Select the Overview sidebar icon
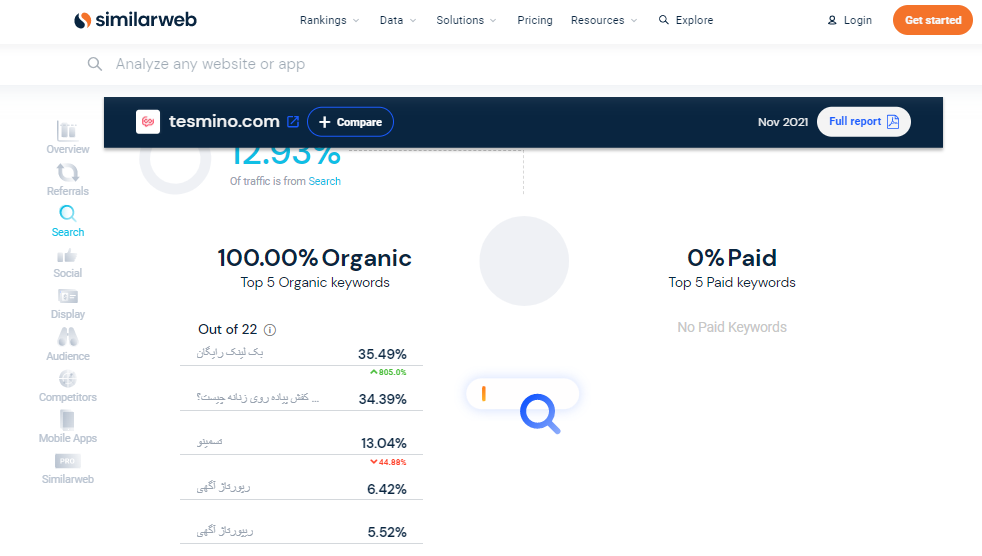This screenshot has height=556, width=982. coord(67,131)
